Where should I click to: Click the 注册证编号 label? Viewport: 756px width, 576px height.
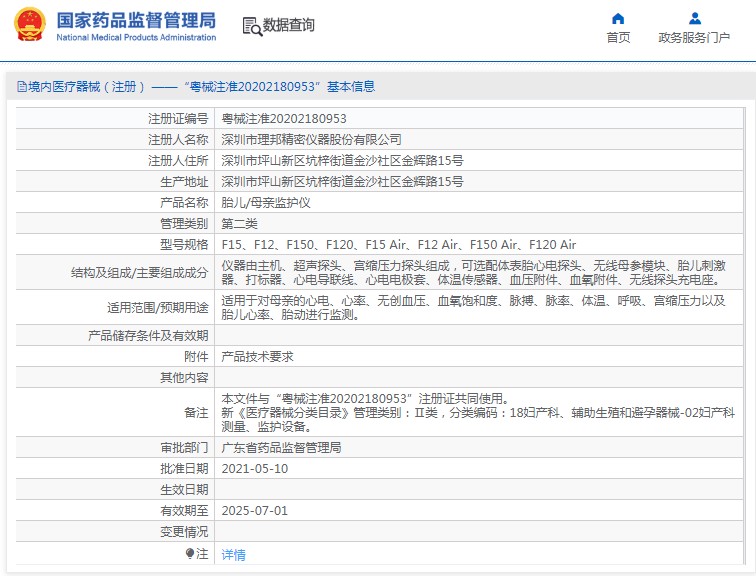click(178, 119)
